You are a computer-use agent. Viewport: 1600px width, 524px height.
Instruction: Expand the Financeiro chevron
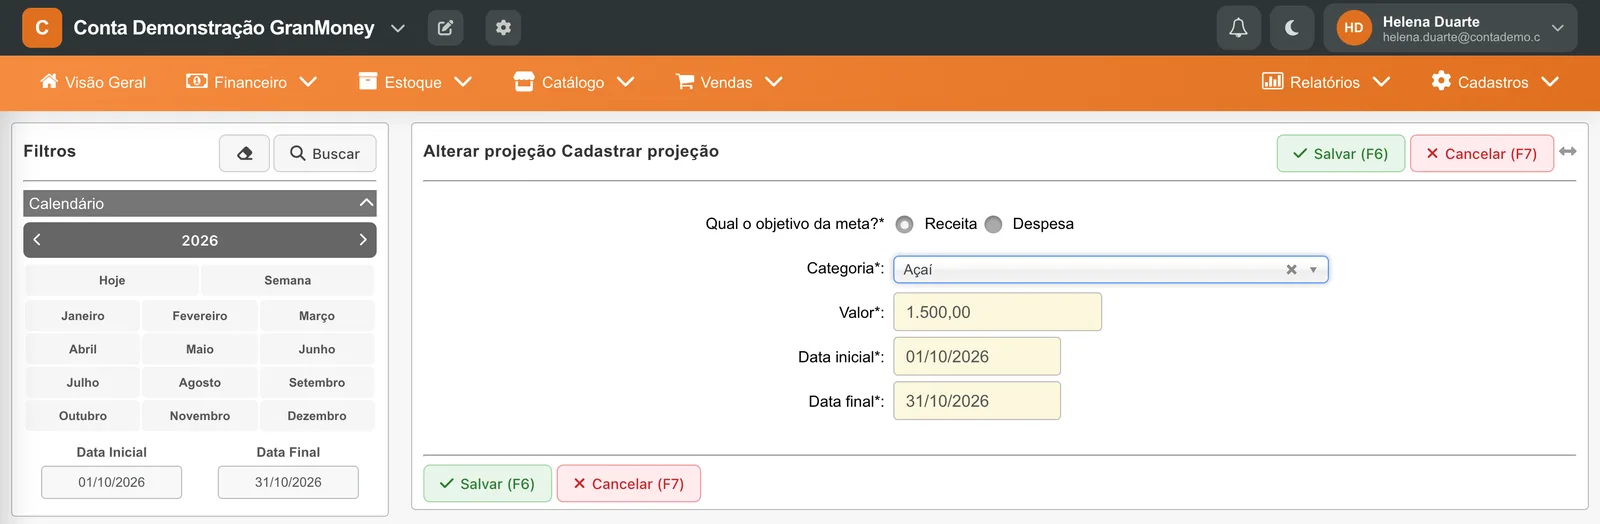point(308,82)
